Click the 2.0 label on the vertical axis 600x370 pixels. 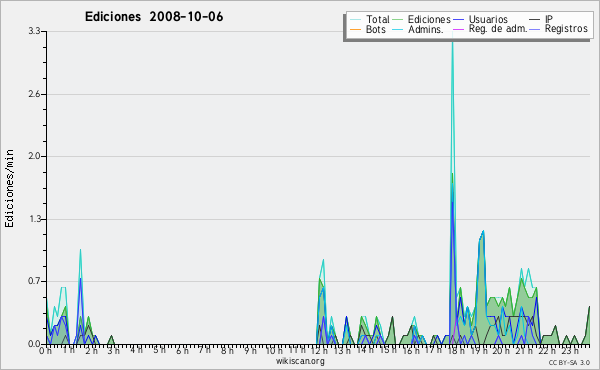click(x=34, y=156)
